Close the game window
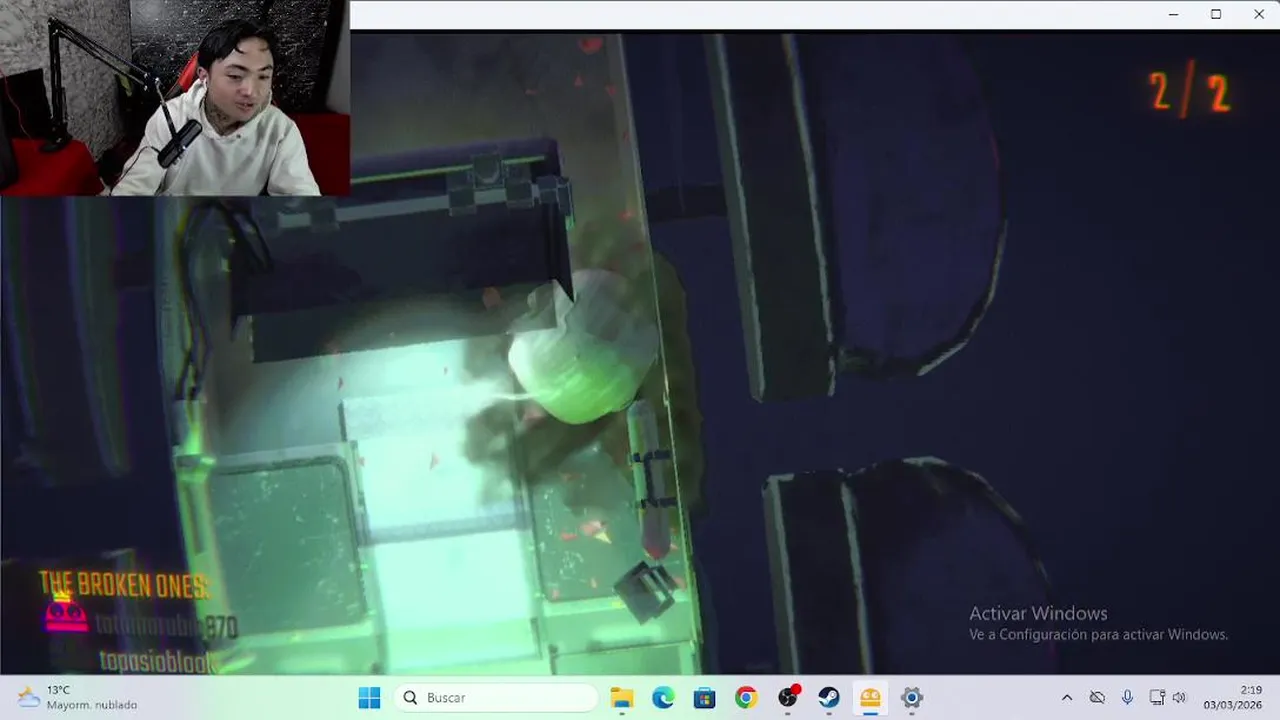Screen dimensions: 1280x720 [1259, 14]
